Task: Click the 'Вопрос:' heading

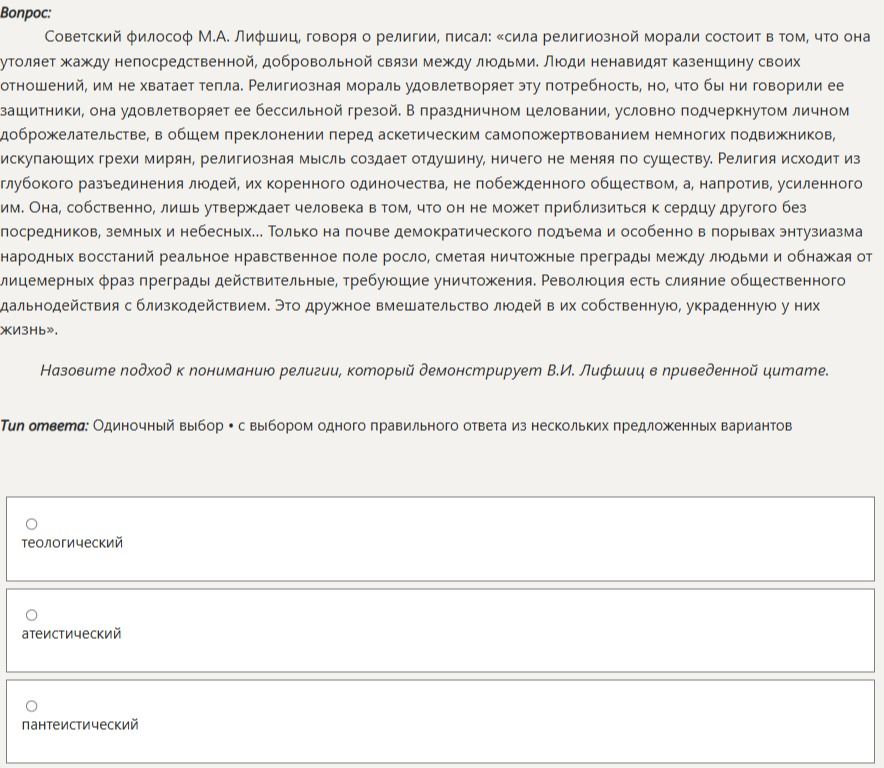Action: [25, 13]
